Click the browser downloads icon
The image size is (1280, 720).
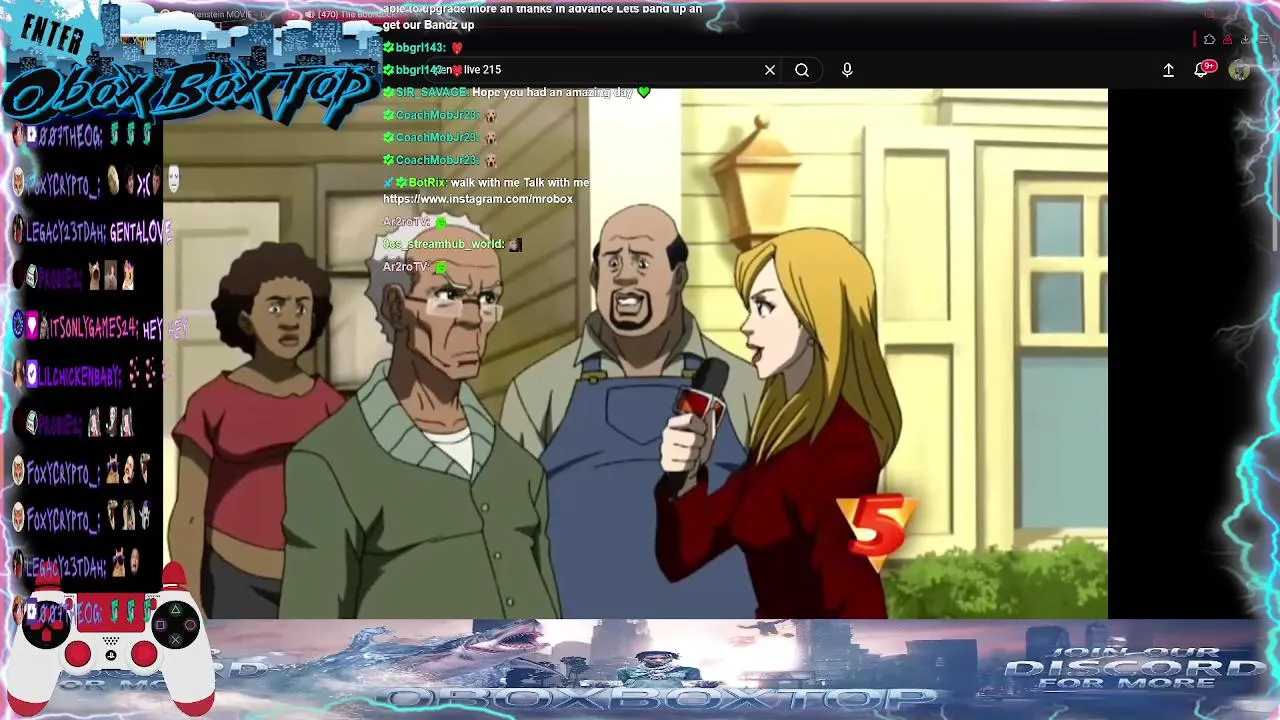coord(1245,40)
